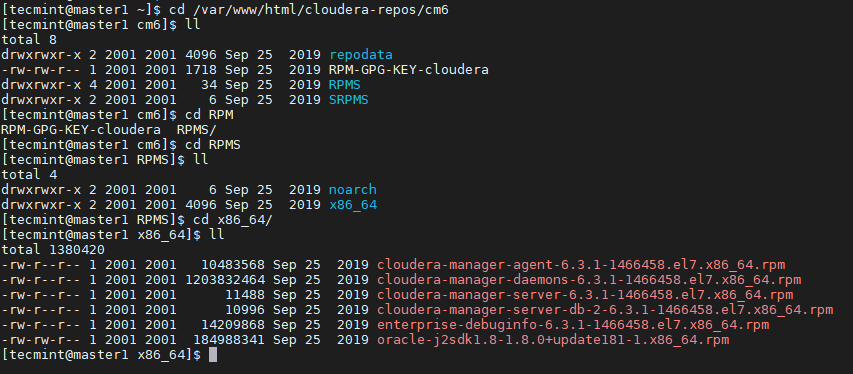853x374 pixels.
Task: Click permissions of the oracle-j2sdk row
Action: (x=41, y=340)
